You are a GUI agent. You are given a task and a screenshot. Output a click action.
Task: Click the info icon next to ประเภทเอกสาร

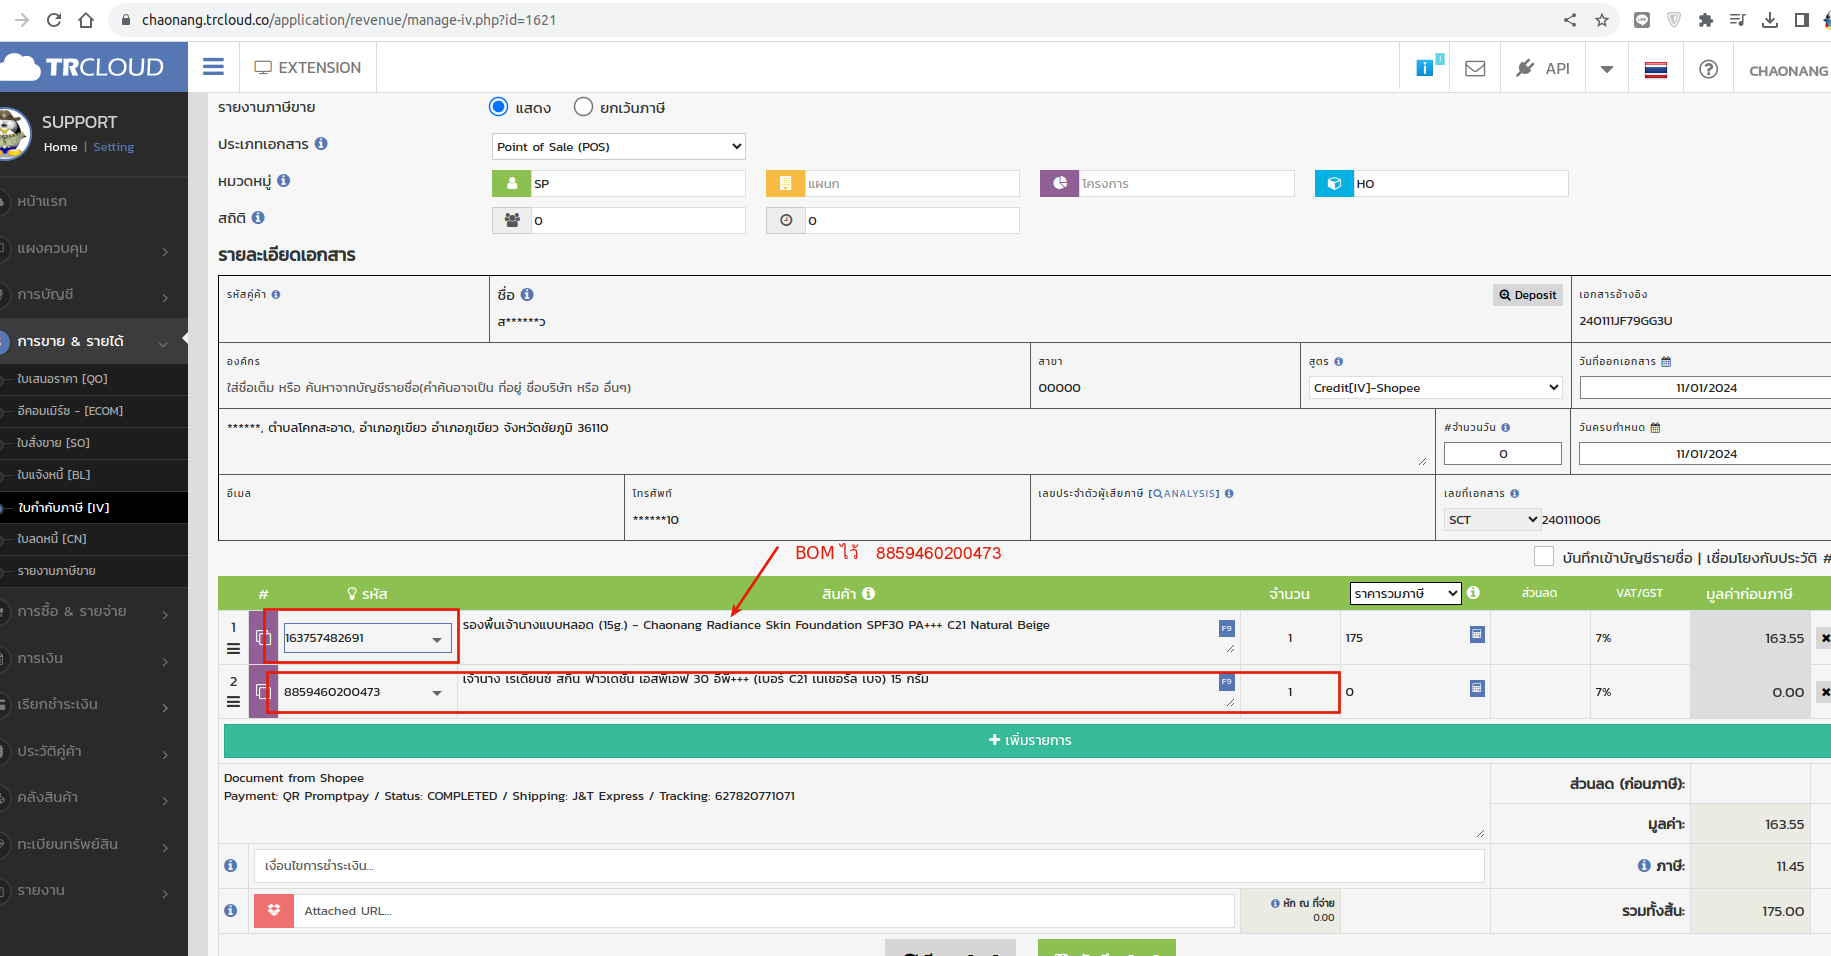[321, 143]
